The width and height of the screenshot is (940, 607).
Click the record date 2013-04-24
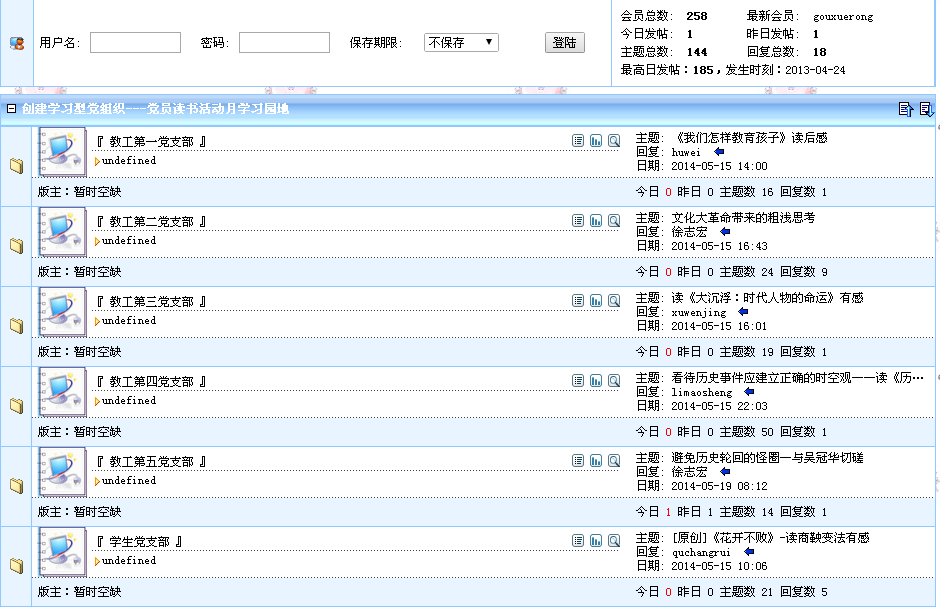click(815, 70)
